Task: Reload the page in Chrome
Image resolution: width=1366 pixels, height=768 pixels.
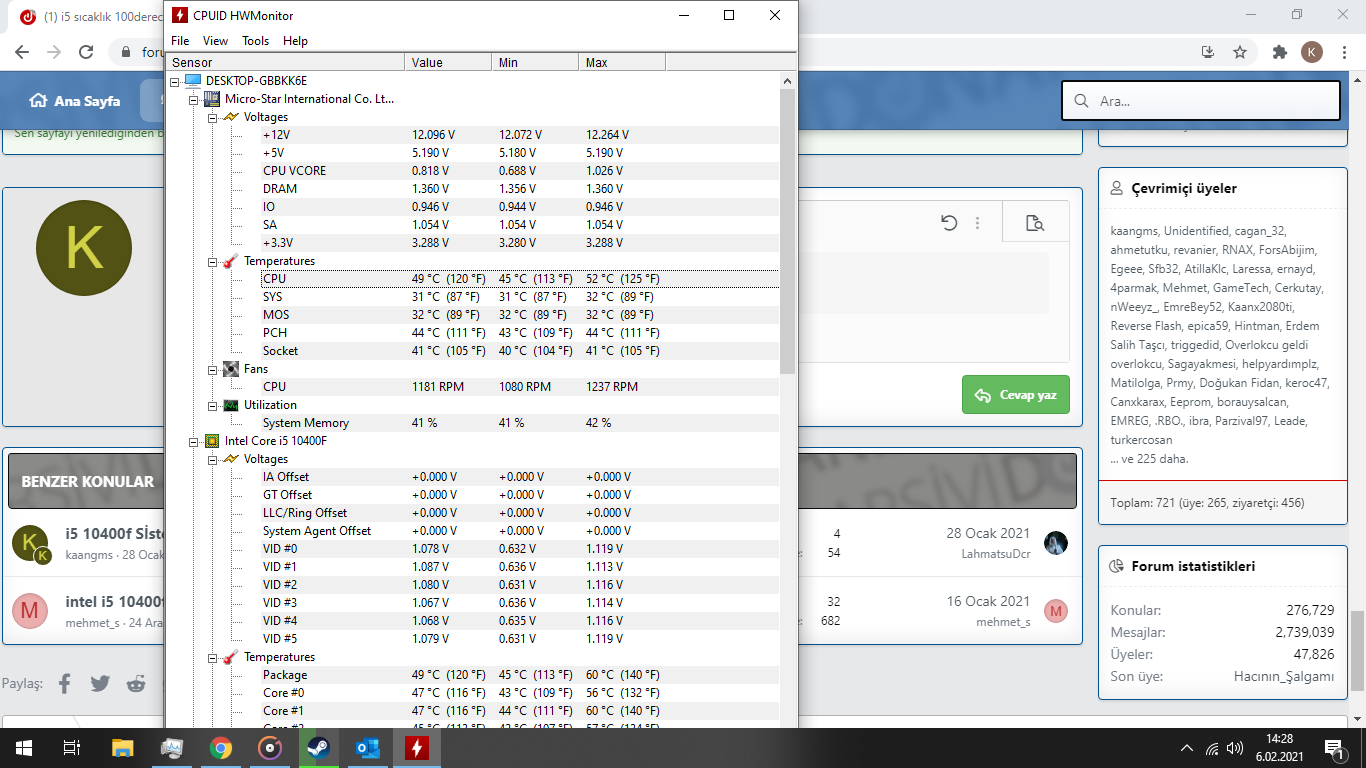Action: click(86, 52)
